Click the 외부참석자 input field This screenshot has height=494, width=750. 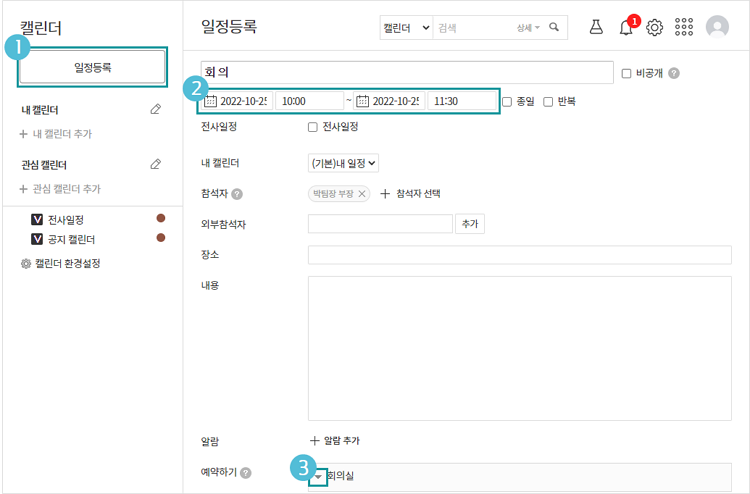tap(380, 224)
